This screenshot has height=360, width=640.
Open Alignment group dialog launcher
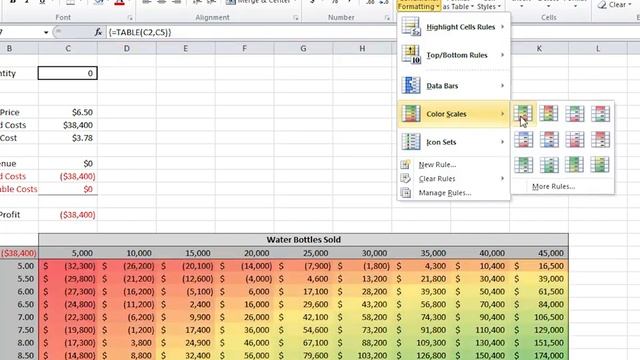[x=296, y=18]
